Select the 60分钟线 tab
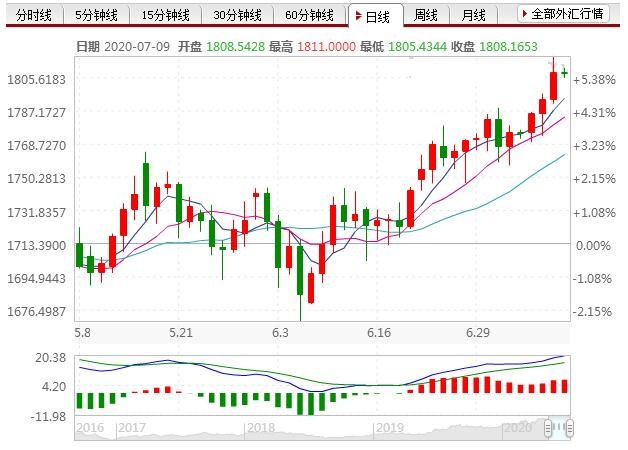 point(309,15)
